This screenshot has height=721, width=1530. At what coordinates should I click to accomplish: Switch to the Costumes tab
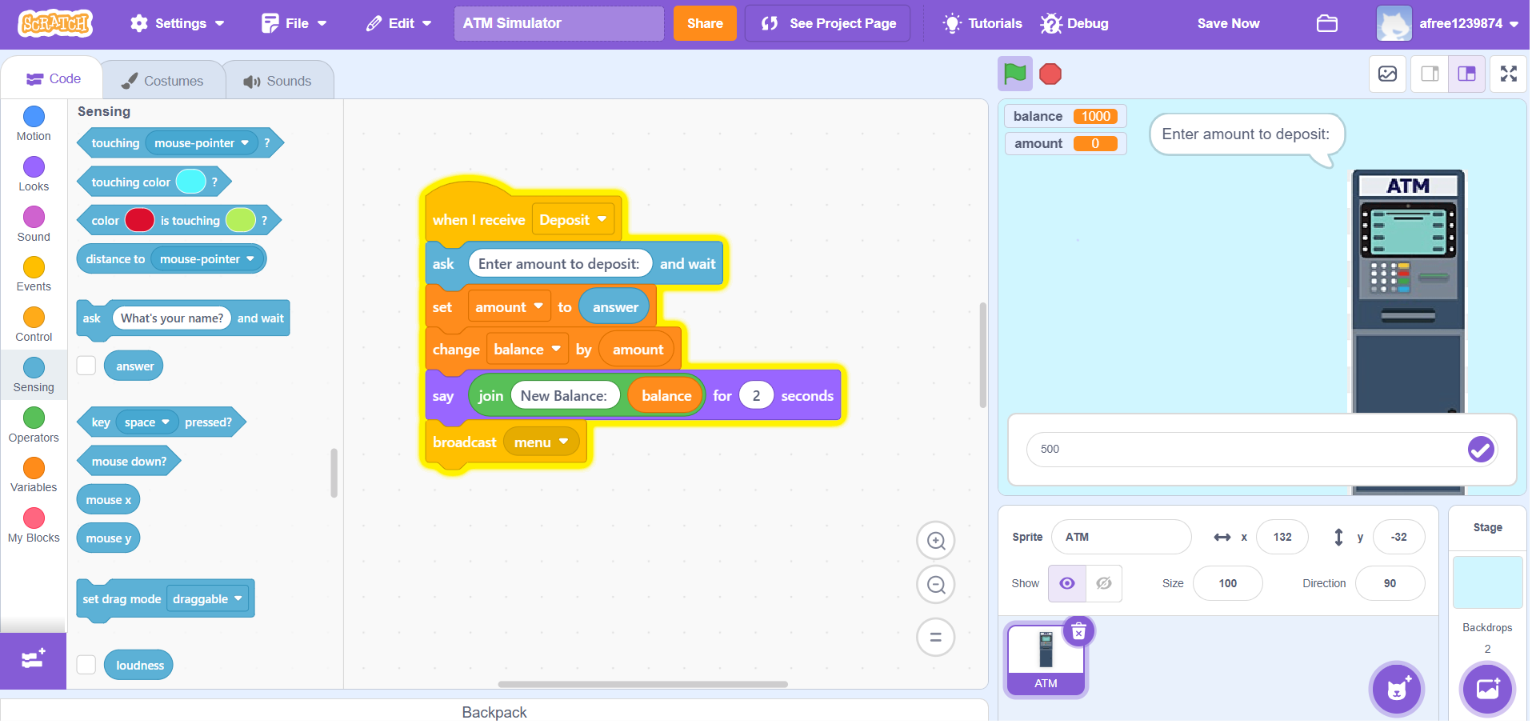[162, 81]
